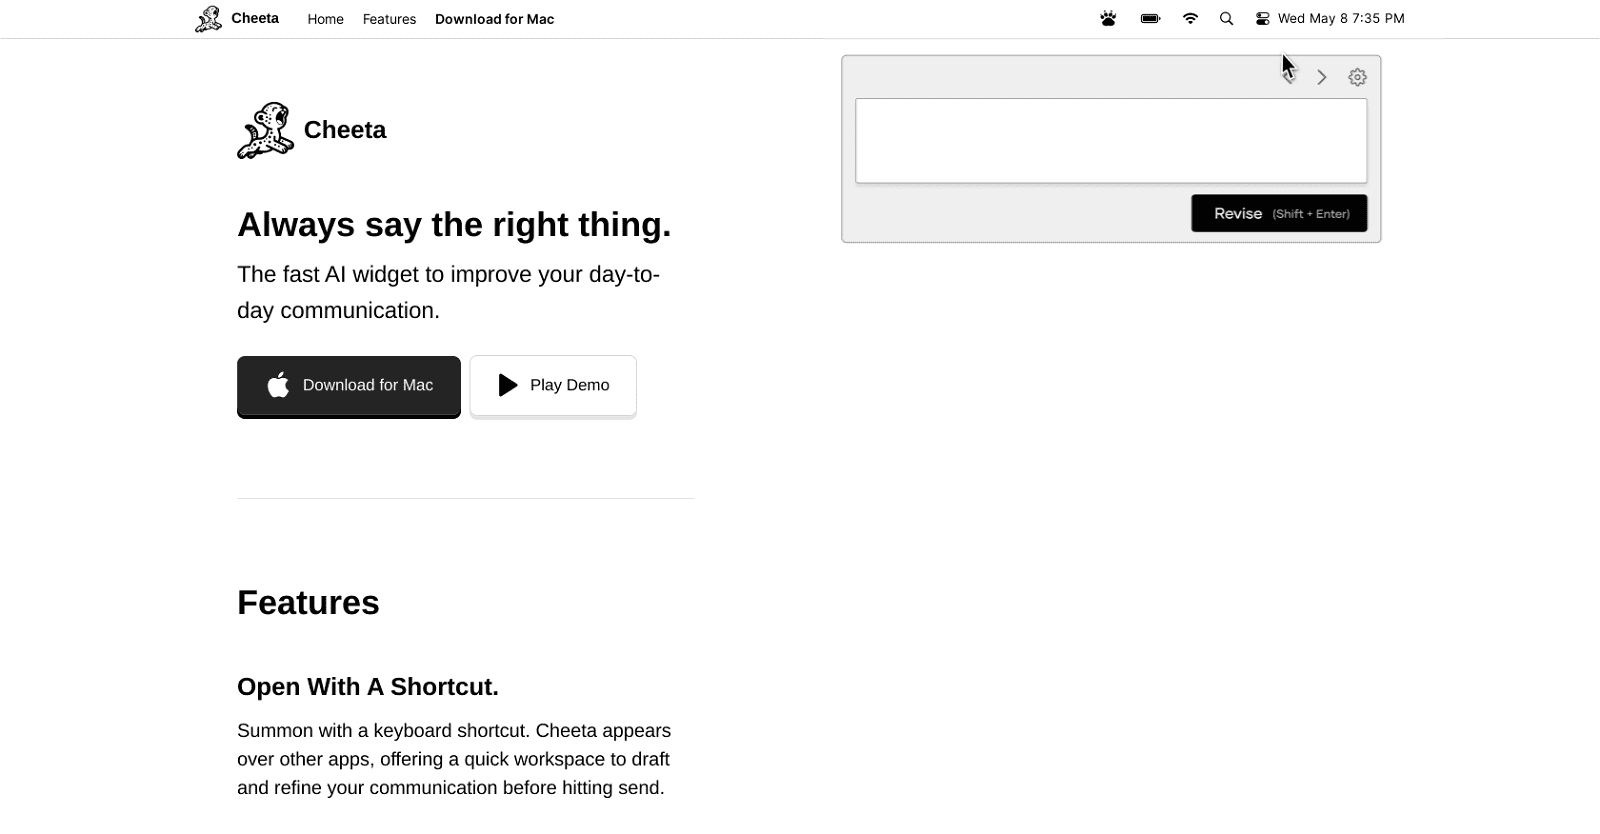Image resolution: width=1600 pixels, height=834 pixels.
Task: Click the left chevron in the widget
Action: pos(1290,77)
